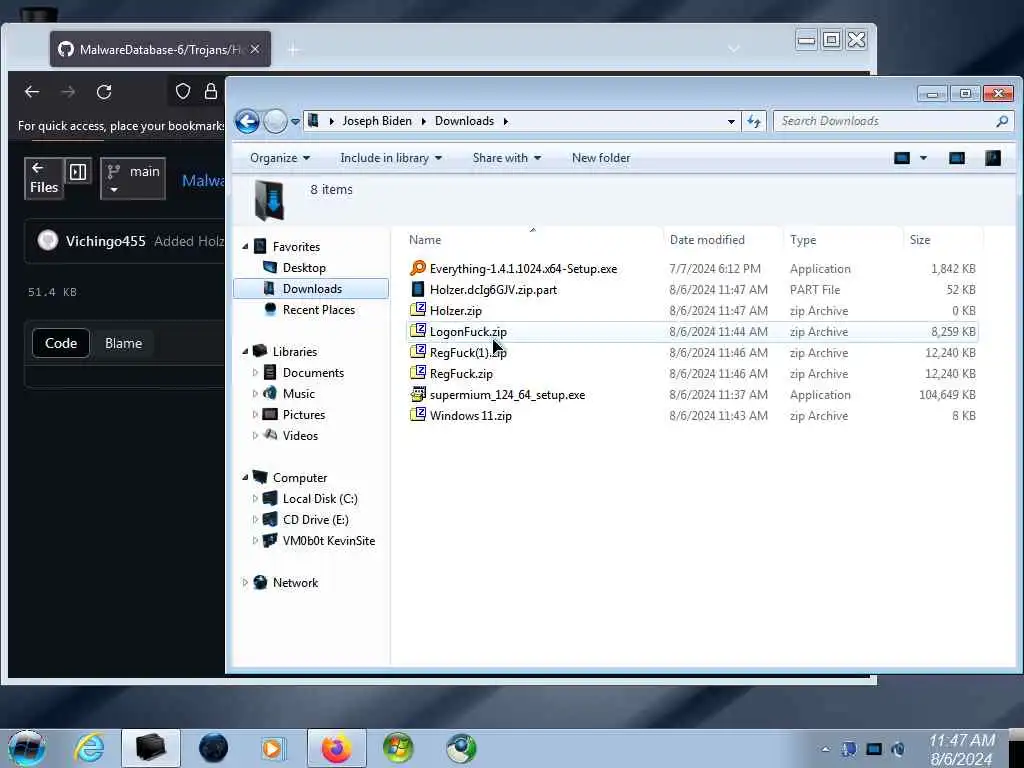Expand the Music library node
Image resolution: width=1024 pixels, height=768 pixels.
pos(255,394)
